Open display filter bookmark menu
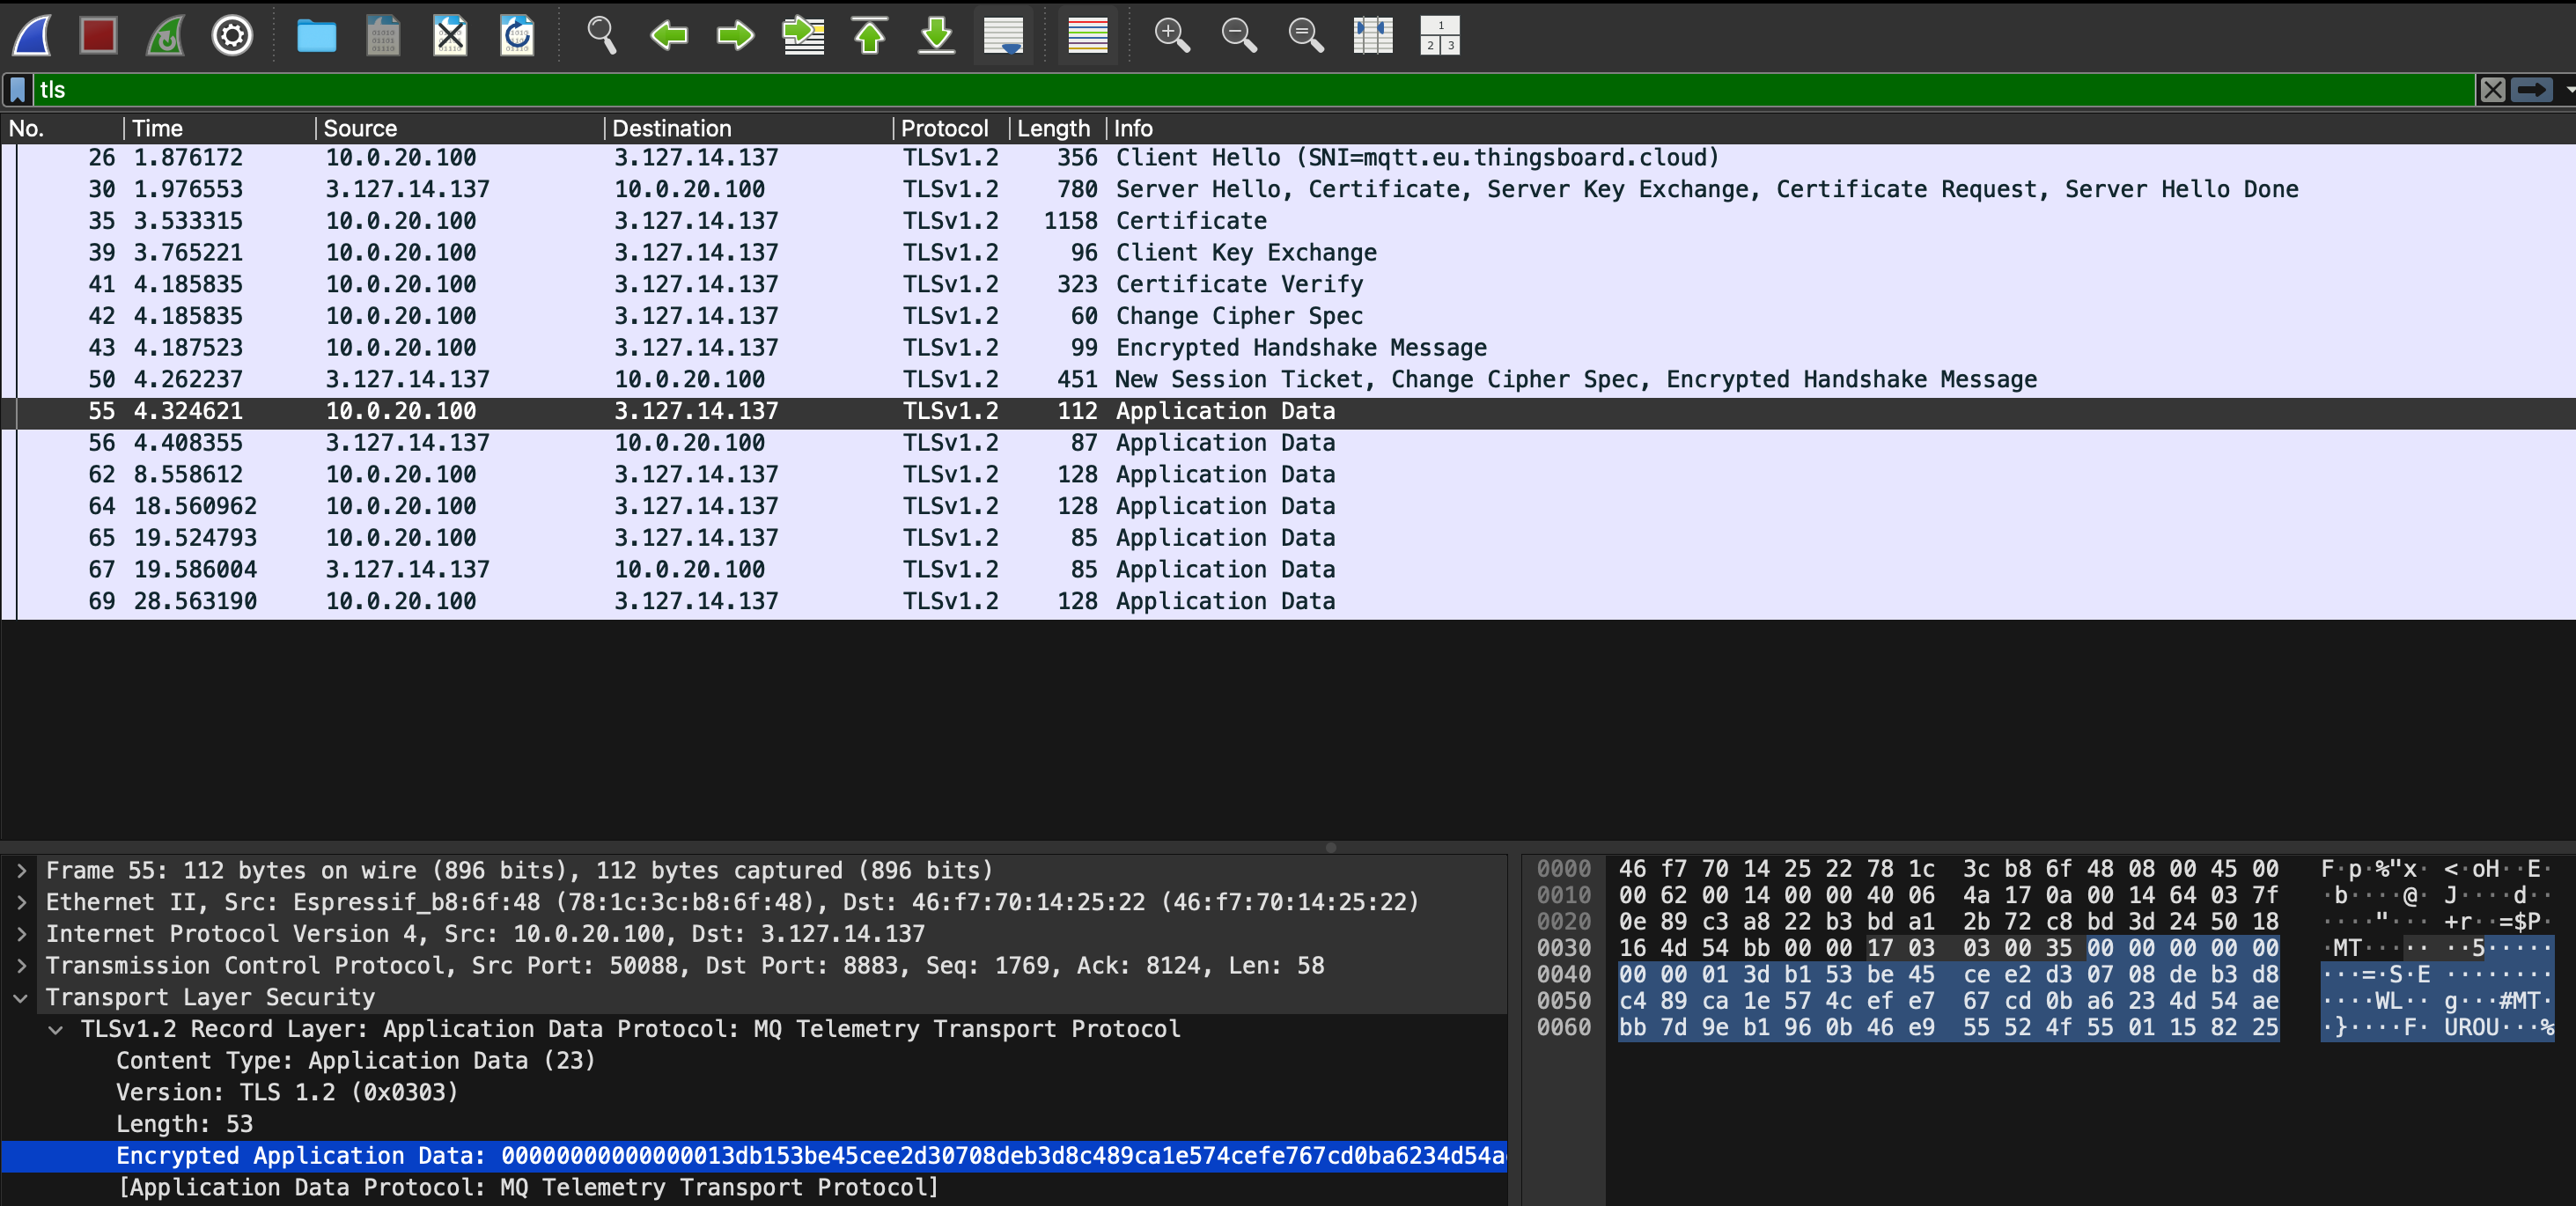The width and height of the screenshot is (2576, 1206). coord(17,90)
